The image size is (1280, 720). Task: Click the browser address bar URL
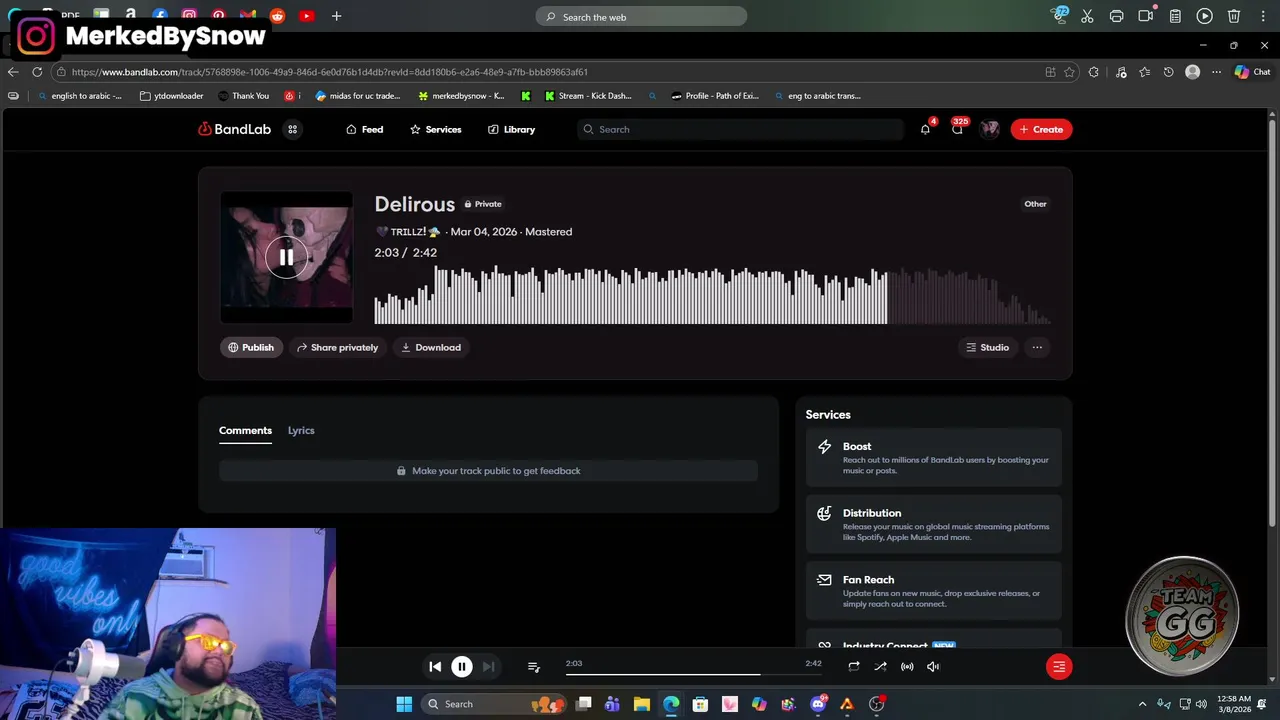(330, 72)
